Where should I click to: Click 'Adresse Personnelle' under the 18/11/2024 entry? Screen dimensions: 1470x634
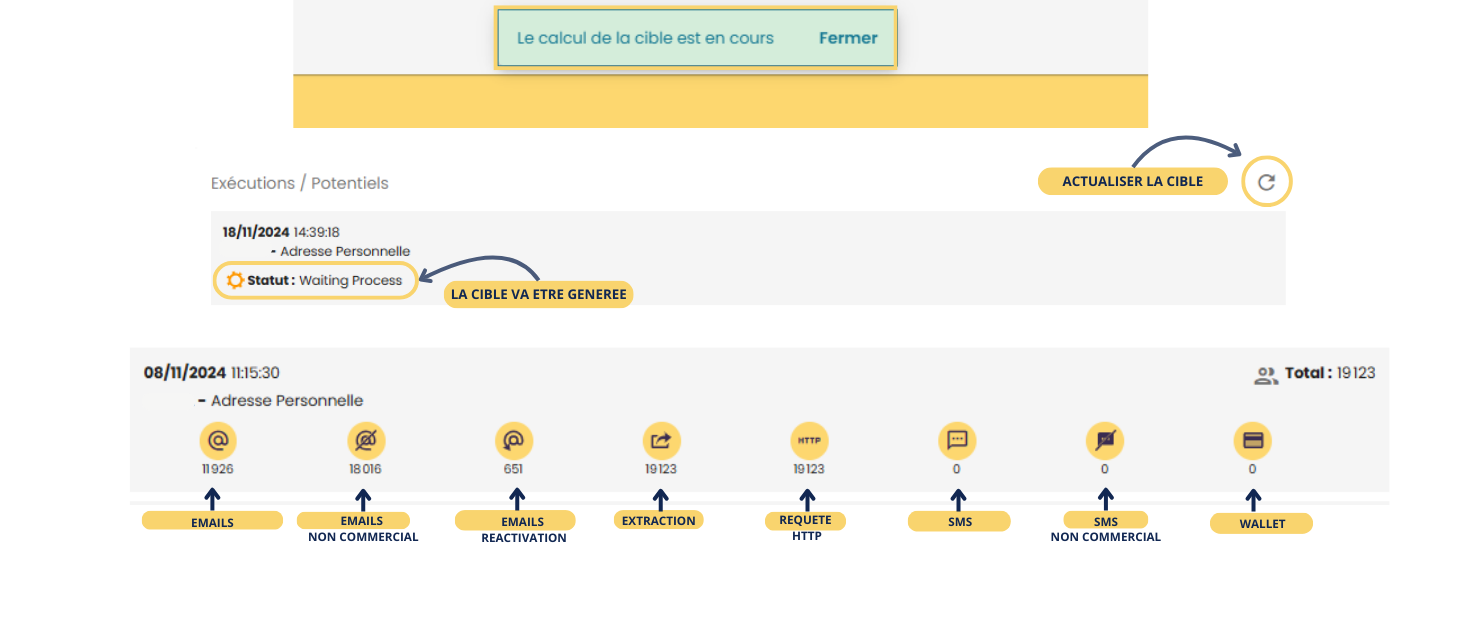pos(345,252)
